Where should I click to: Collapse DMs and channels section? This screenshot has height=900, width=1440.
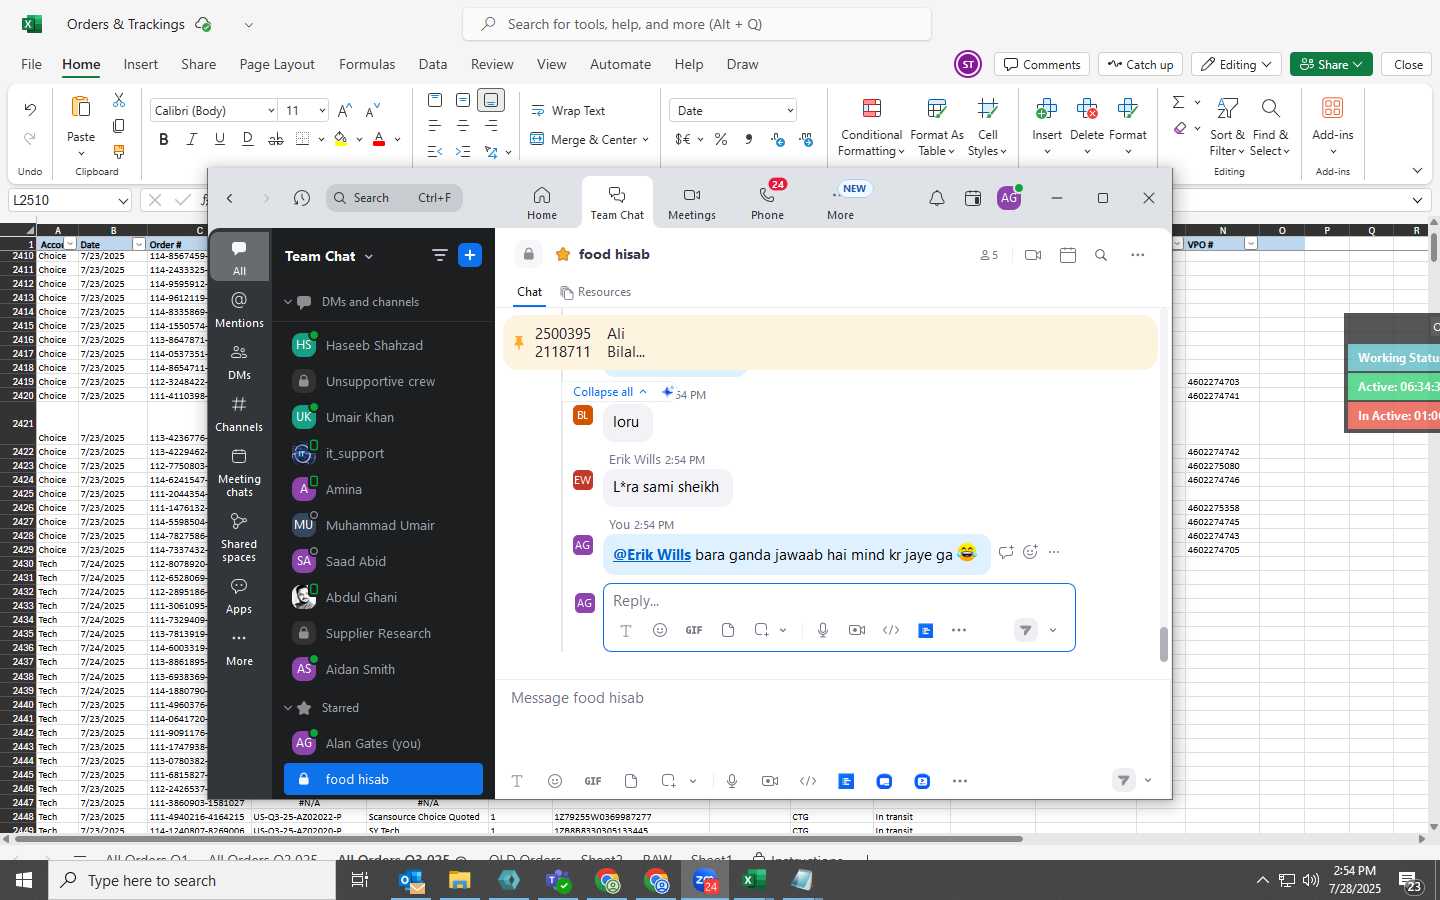pos(288,302)
